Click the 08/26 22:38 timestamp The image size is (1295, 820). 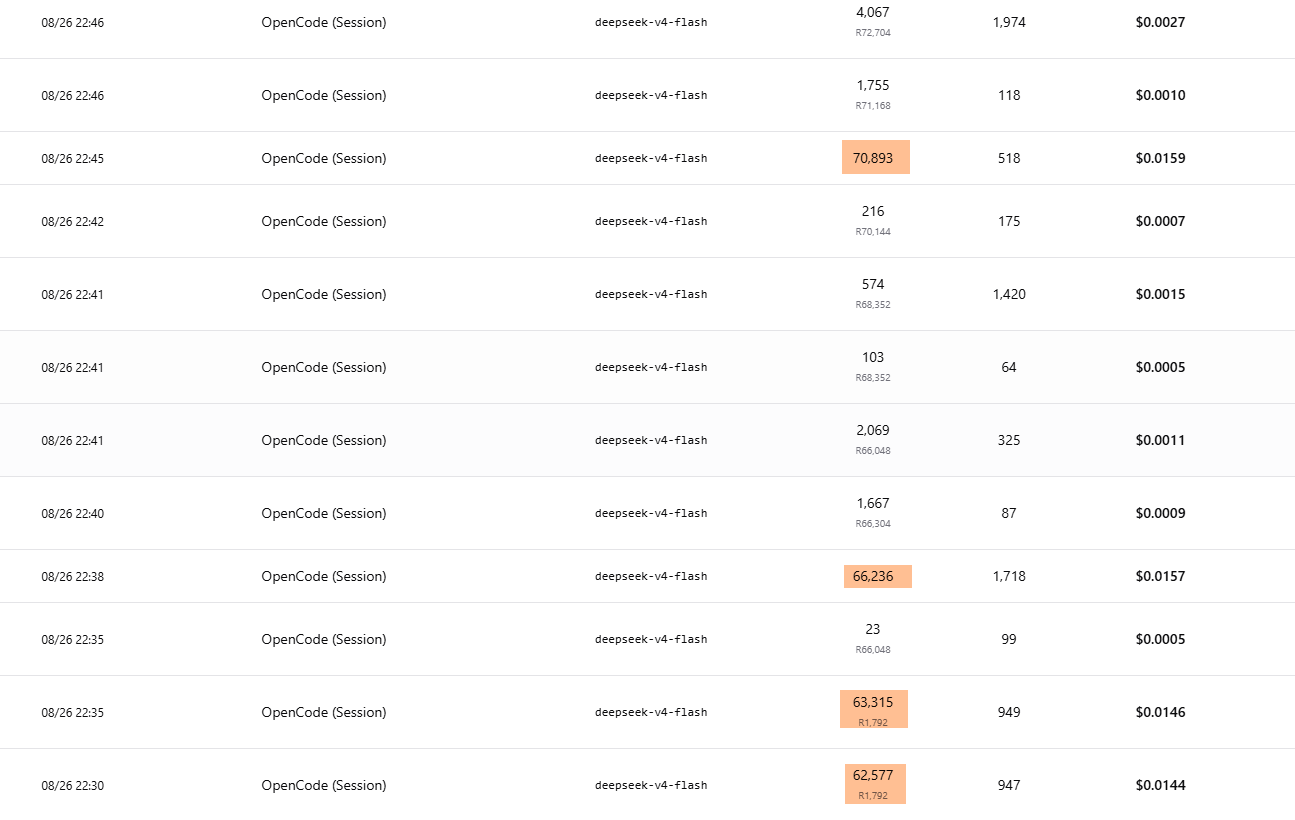72,577
